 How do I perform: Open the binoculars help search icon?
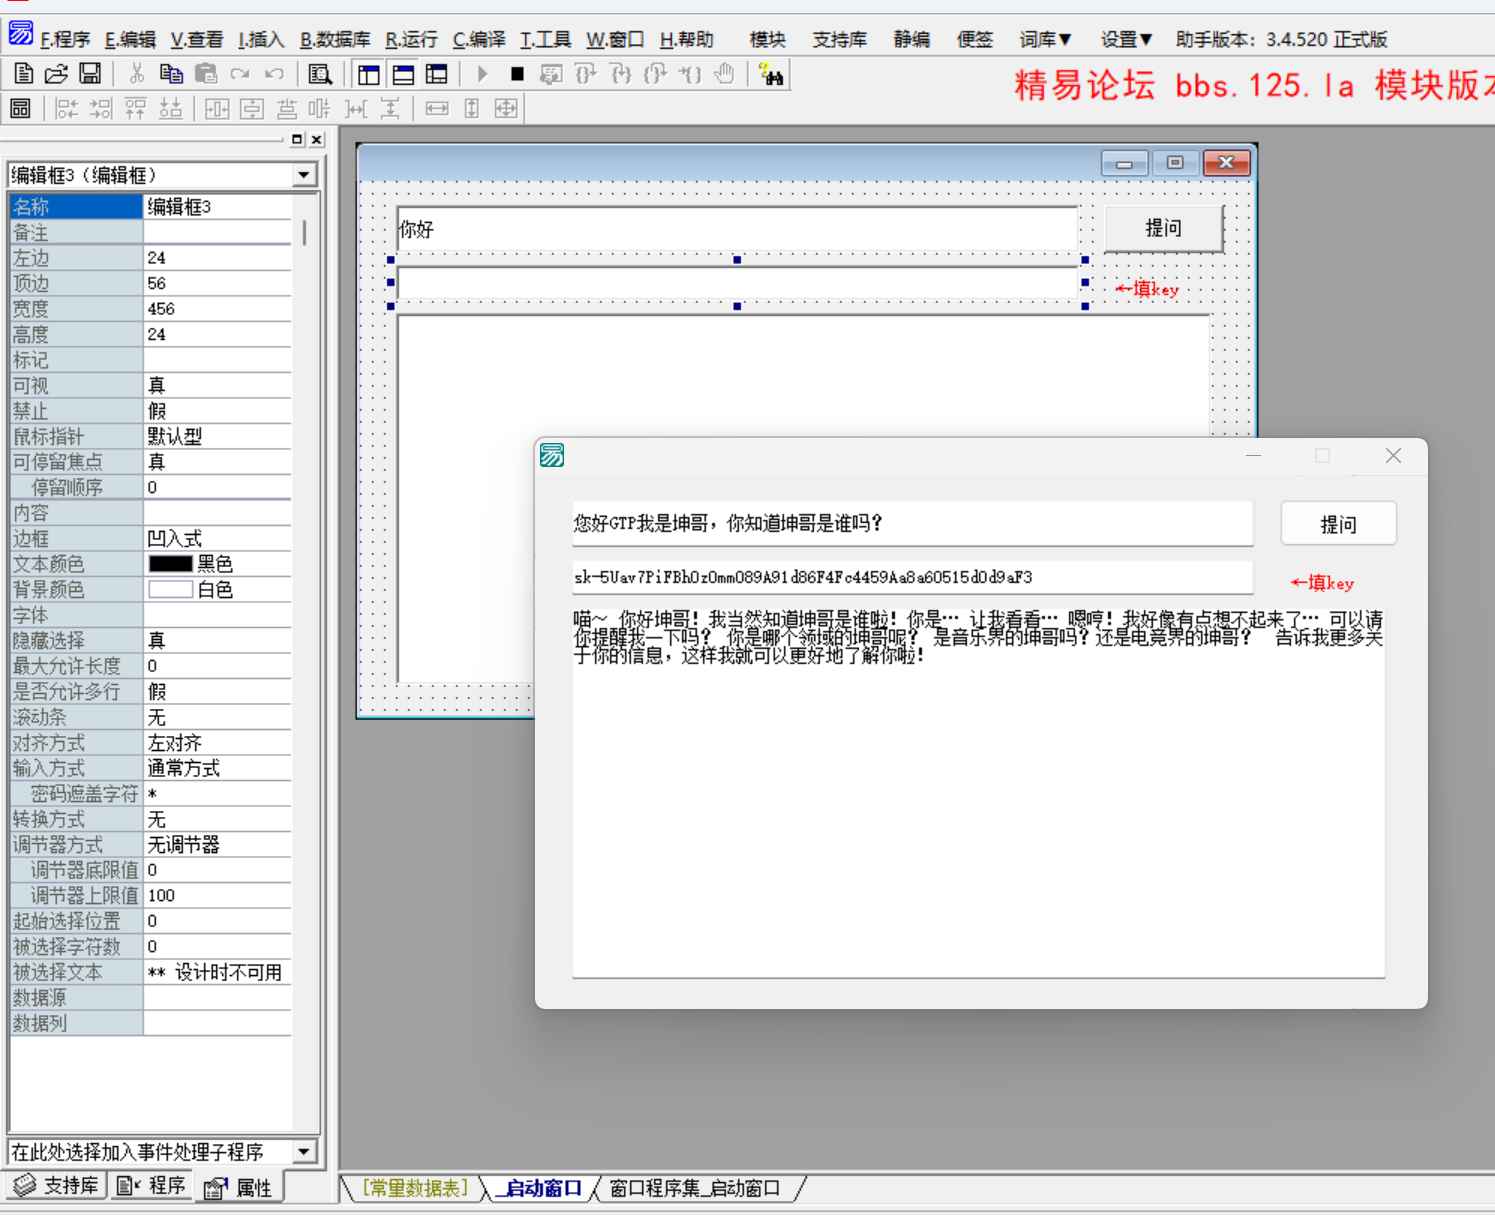771,74
